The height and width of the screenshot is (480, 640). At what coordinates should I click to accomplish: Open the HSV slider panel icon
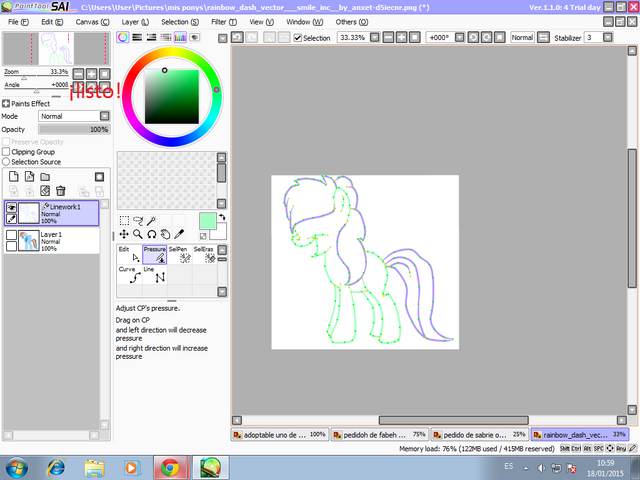pyautogui.click(x=151, y=38)
